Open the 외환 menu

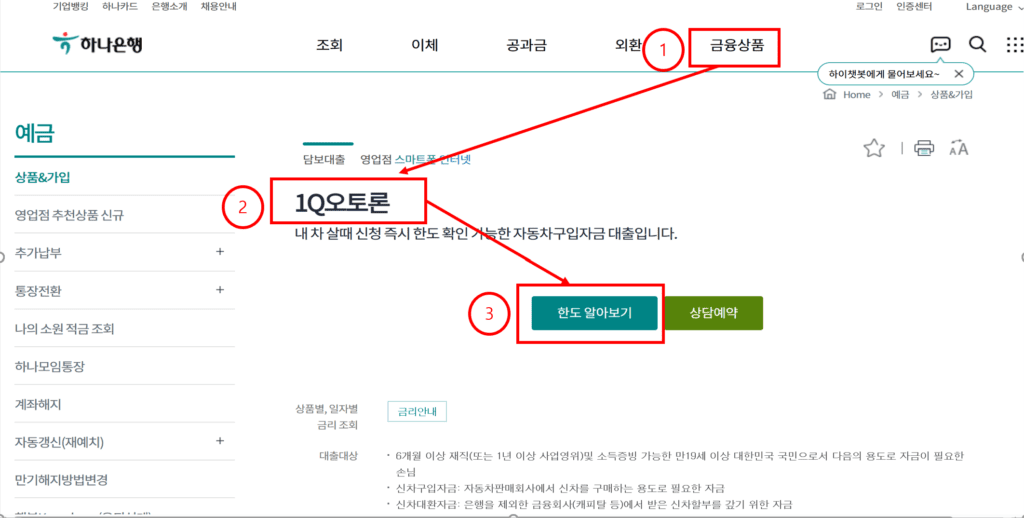(x=628, y=46)
